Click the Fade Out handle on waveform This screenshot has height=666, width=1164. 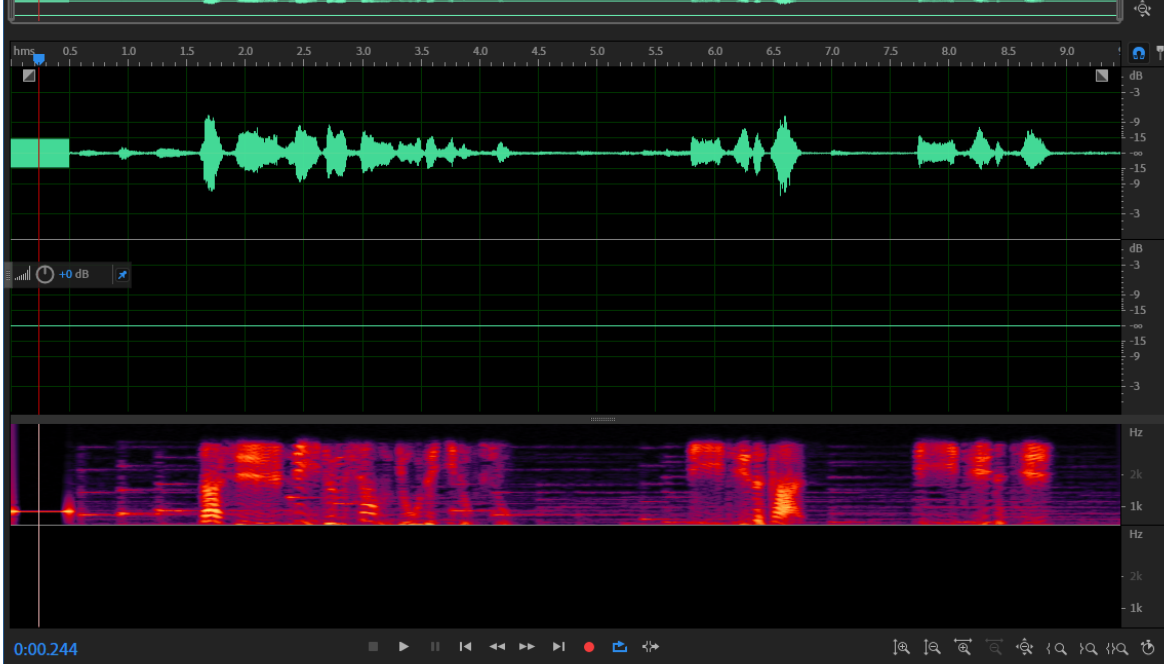click(1102, 75)
